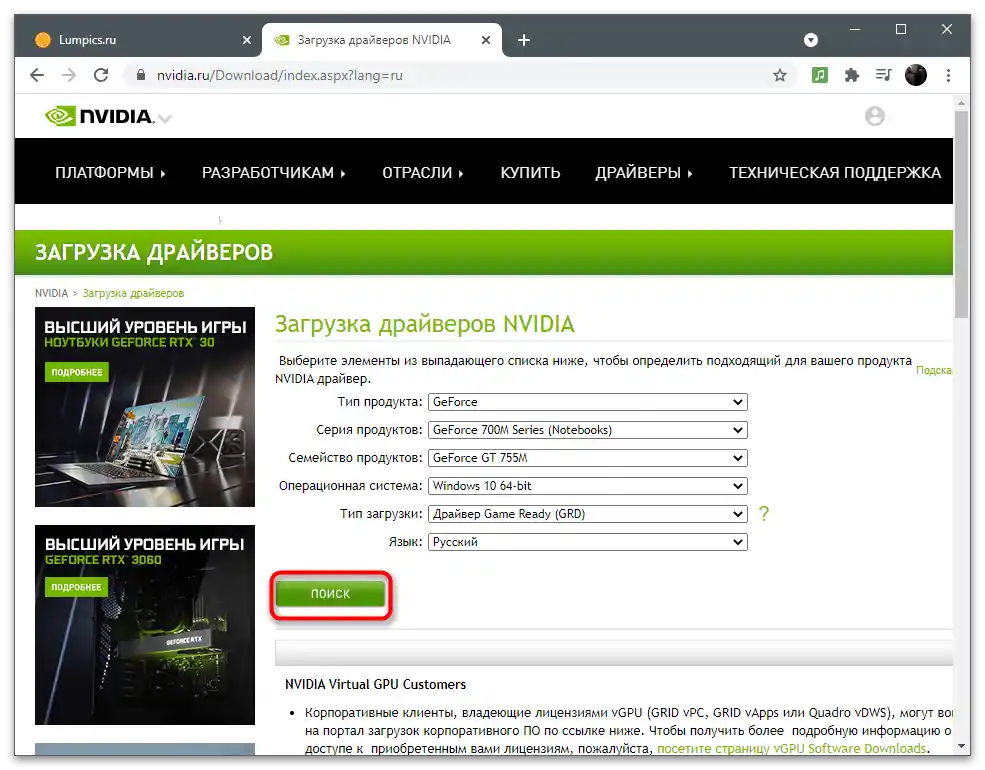Viewport: 985px width, 770px height.
Task: Click the page vertical scrollbar thumb
Action: pyautogui.click(x=962, y=214)
